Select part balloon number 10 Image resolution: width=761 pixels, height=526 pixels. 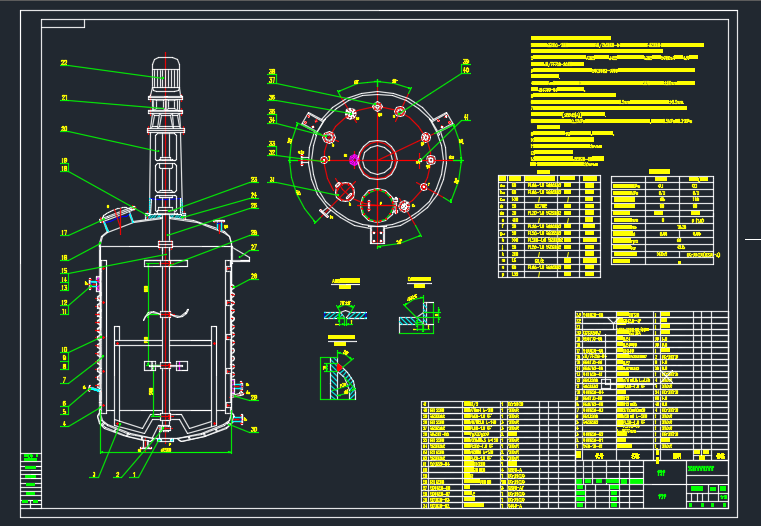(x=64, y=350)
